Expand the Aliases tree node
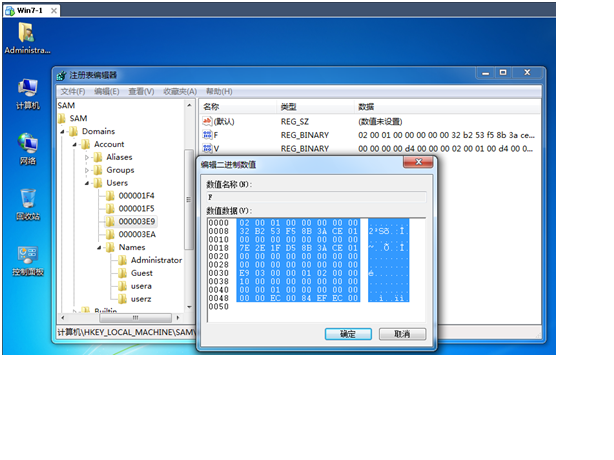Screen dimensions: 614x460 (x=87, y=157)
